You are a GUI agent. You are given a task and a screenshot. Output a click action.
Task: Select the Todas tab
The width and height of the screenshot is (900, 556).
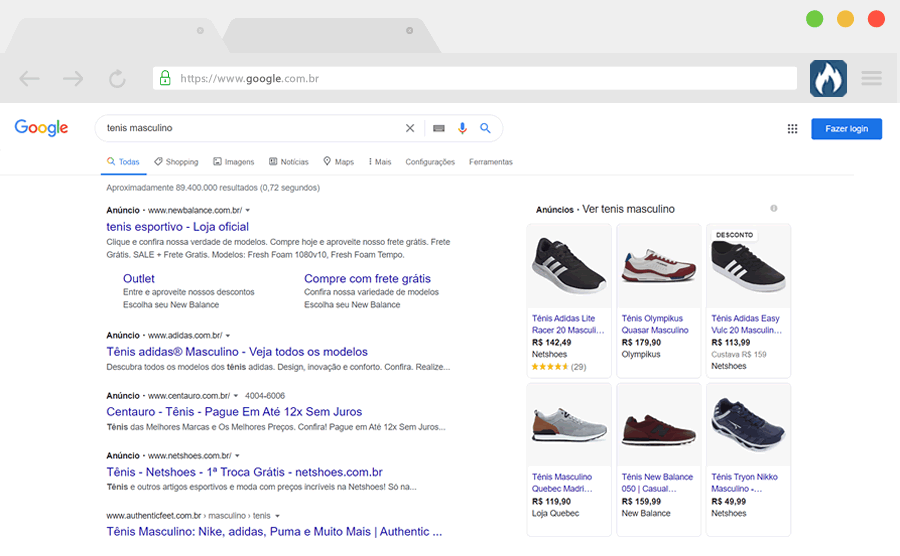click(x=123, y=162)
